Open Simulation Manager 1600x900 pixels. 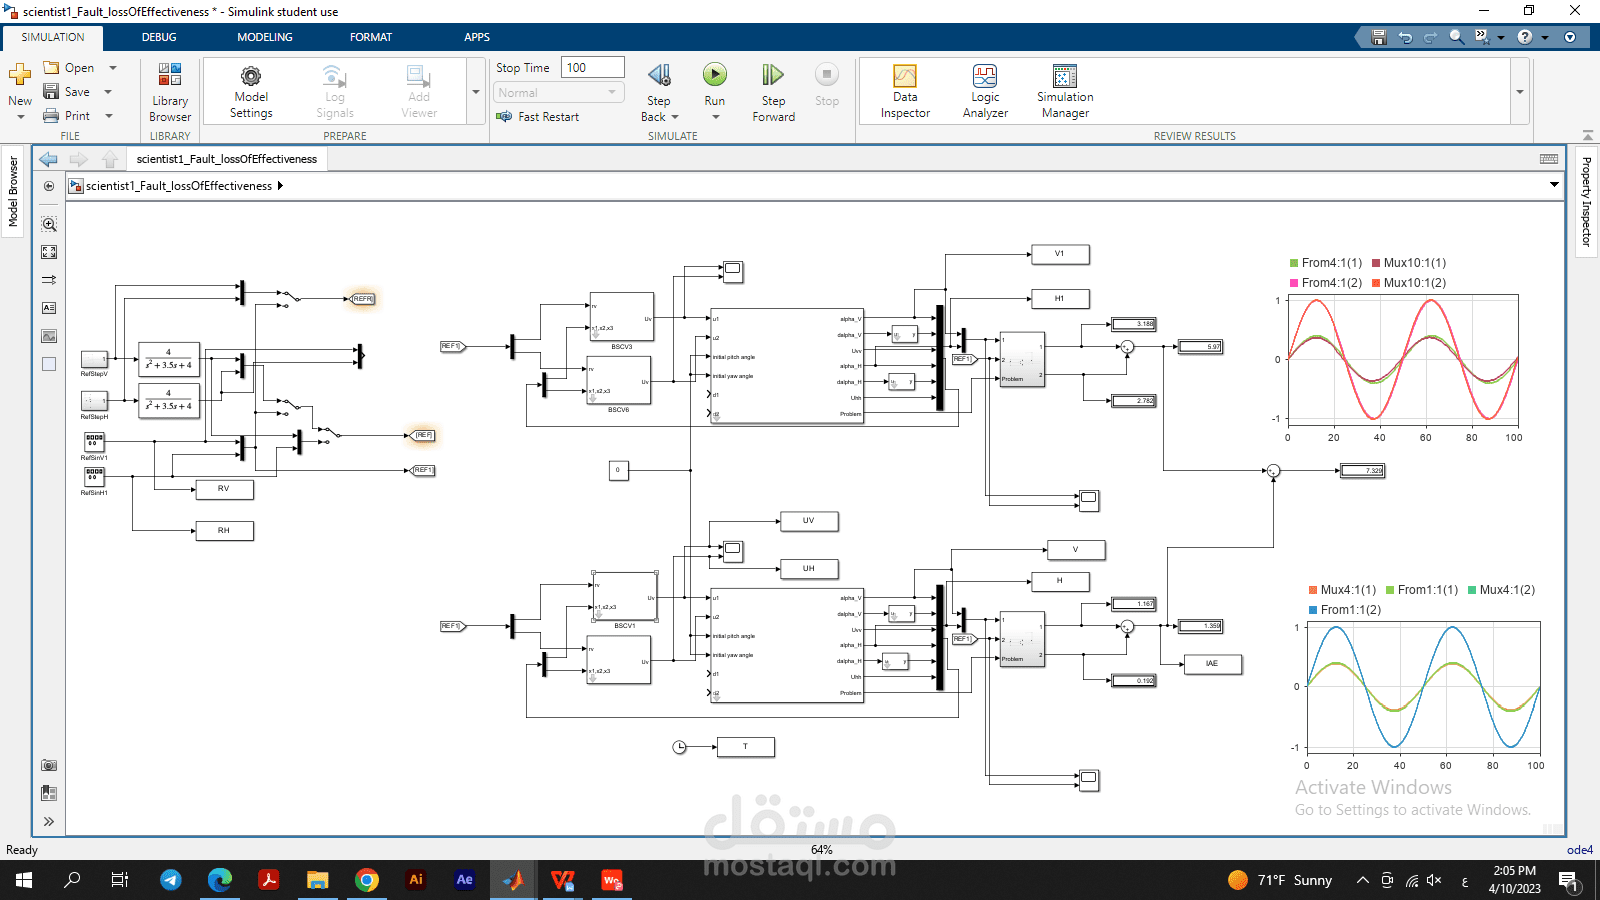(x=1065, y=93)
